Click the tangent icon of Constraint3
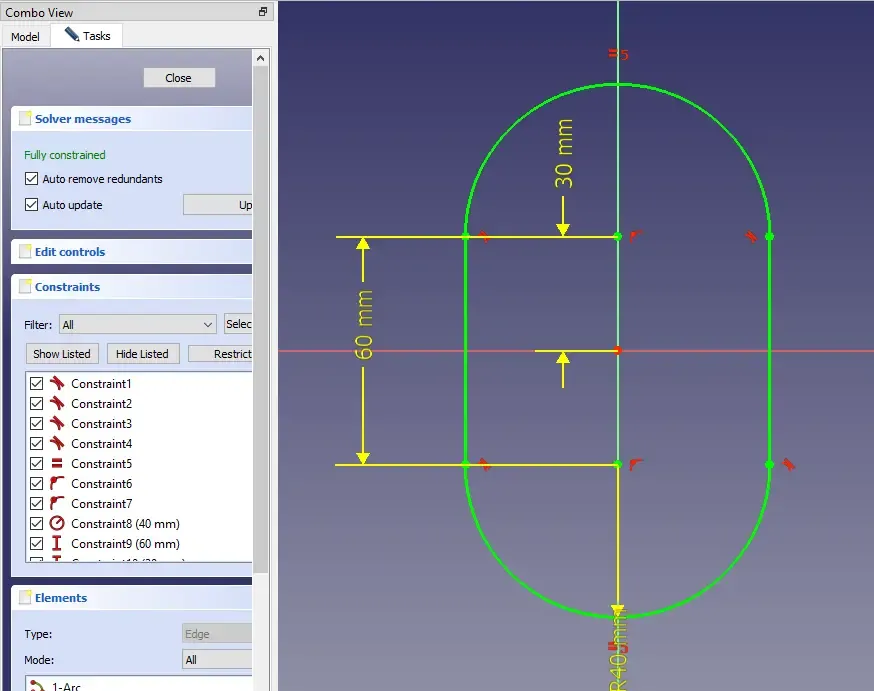 click(57, 424)
